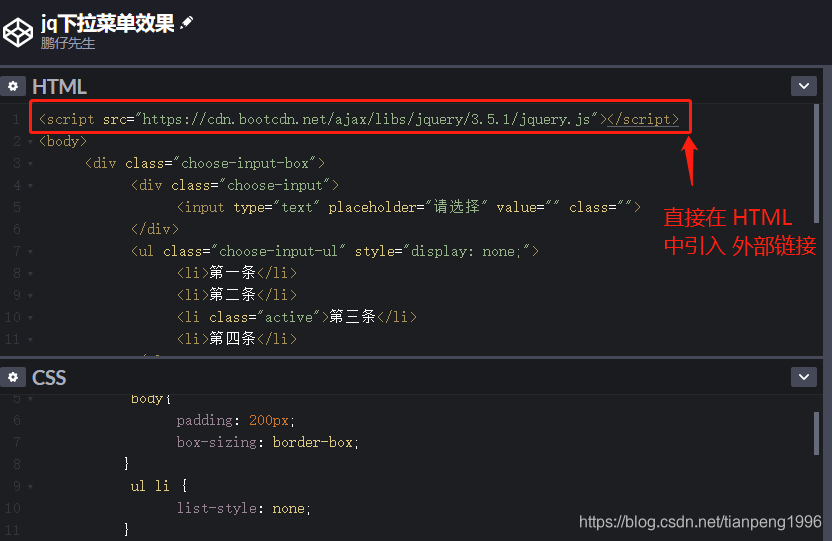The width and height of the screenshot is (832, 541).
Task: Click the 第一条 list item code
Action: click(x=237, y=273)
